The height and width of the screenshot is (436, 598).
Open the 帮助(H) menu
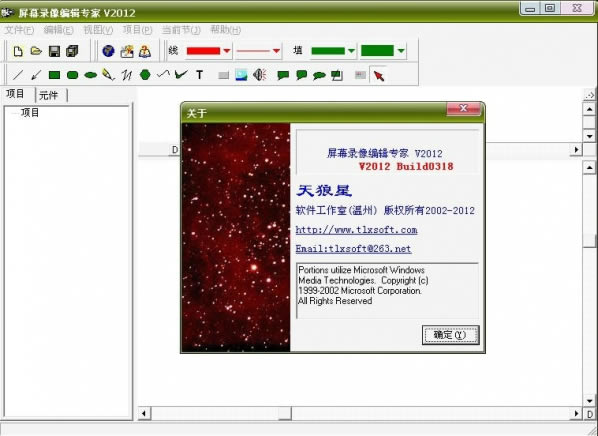pyautogui.click(x=225, y=30)
